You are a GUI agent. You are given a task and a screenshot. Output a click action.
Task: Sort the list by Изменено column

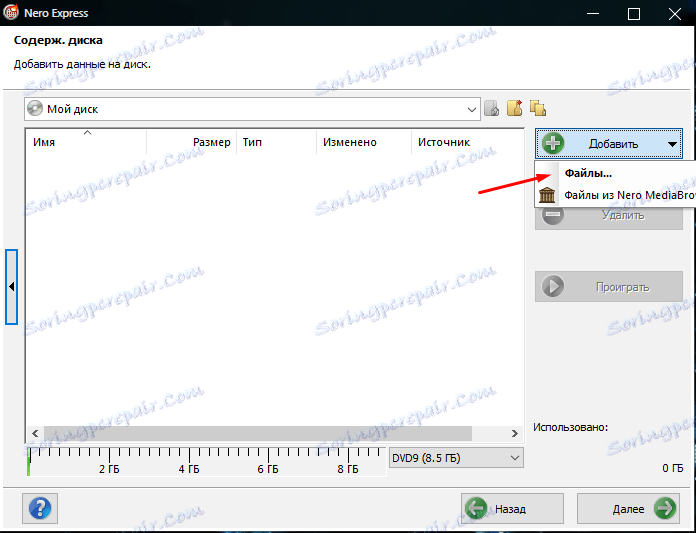364,142
